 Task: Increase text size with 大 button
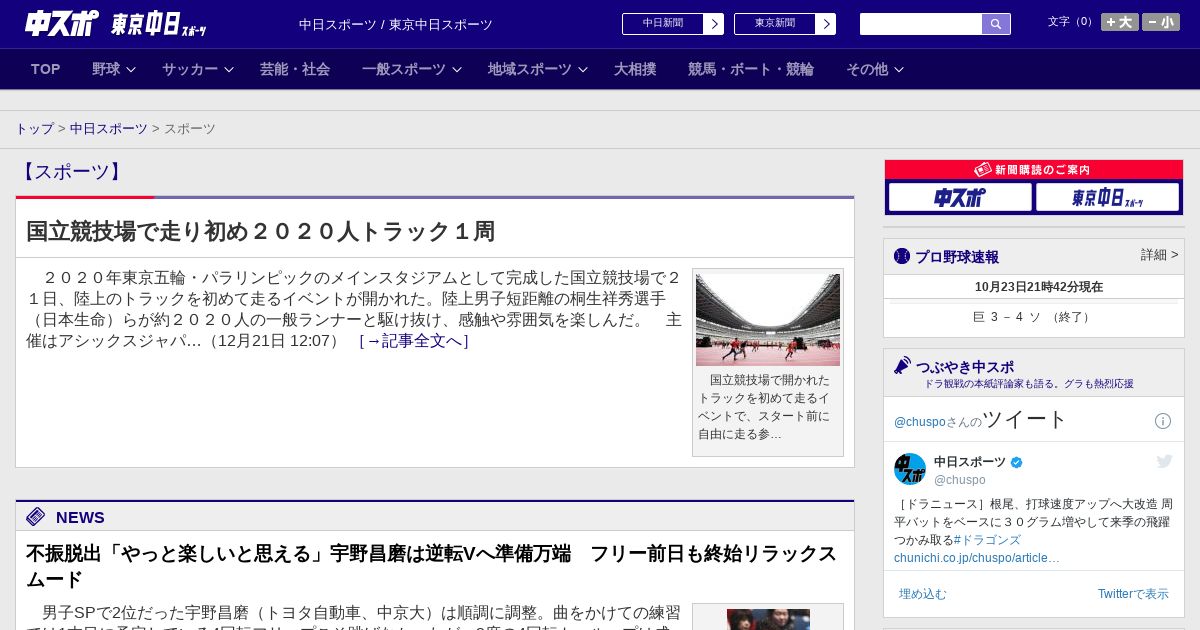pos(1120,22)
